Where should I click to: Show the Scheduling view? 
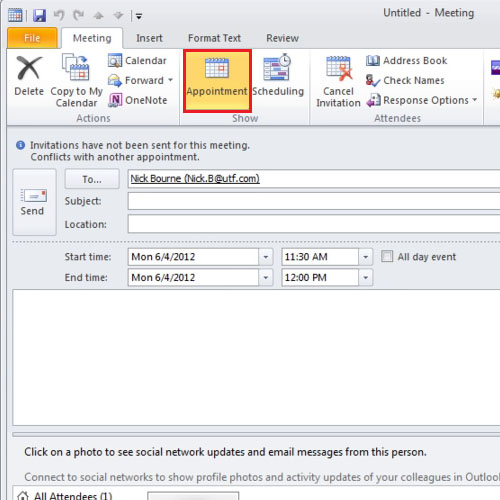[278, 77]
